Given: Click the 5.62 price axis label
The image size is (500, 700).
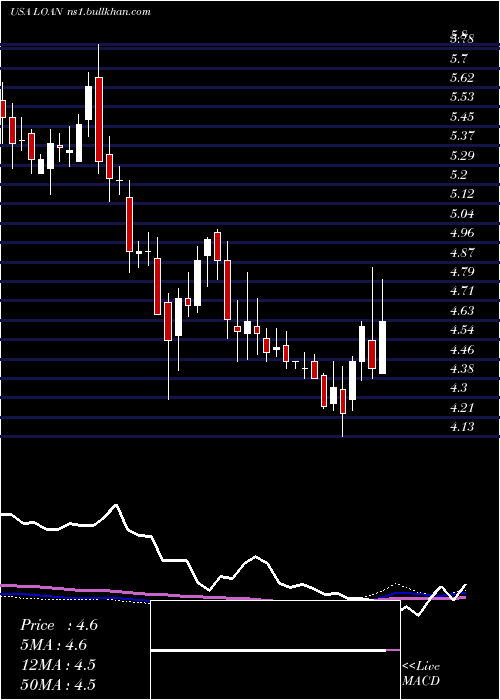Looking at the screenshot, I should tap(462, 78).
